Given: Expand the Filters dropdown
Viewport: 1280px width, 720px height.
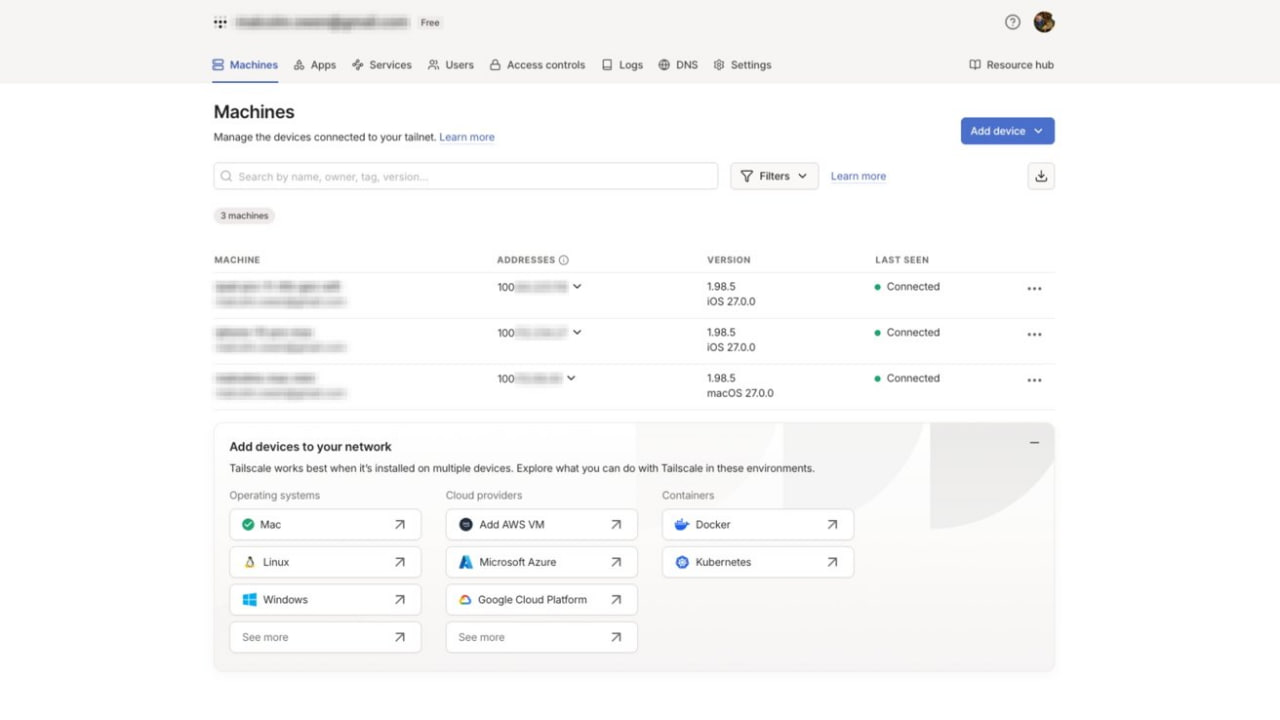Looking at the screenshot, I should [x=775, y=176].
